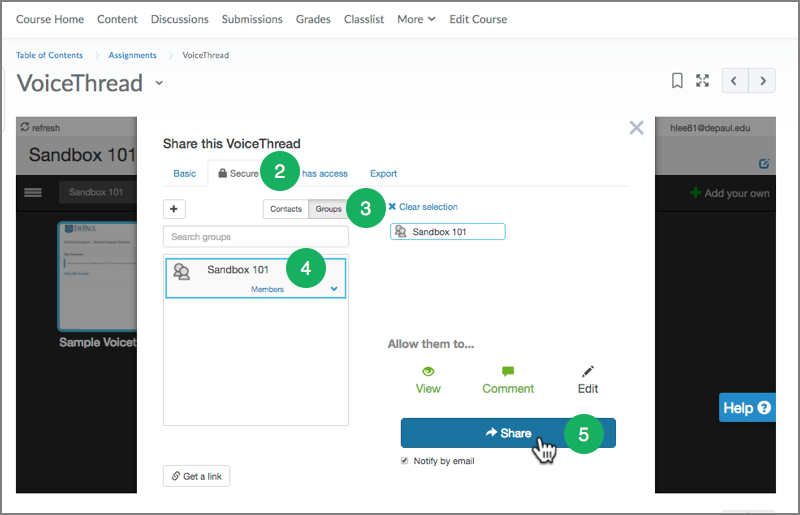The height and width of the screenshot is (515, 800).
Task: Go to previous content item arrow
Action: point(735,81)
